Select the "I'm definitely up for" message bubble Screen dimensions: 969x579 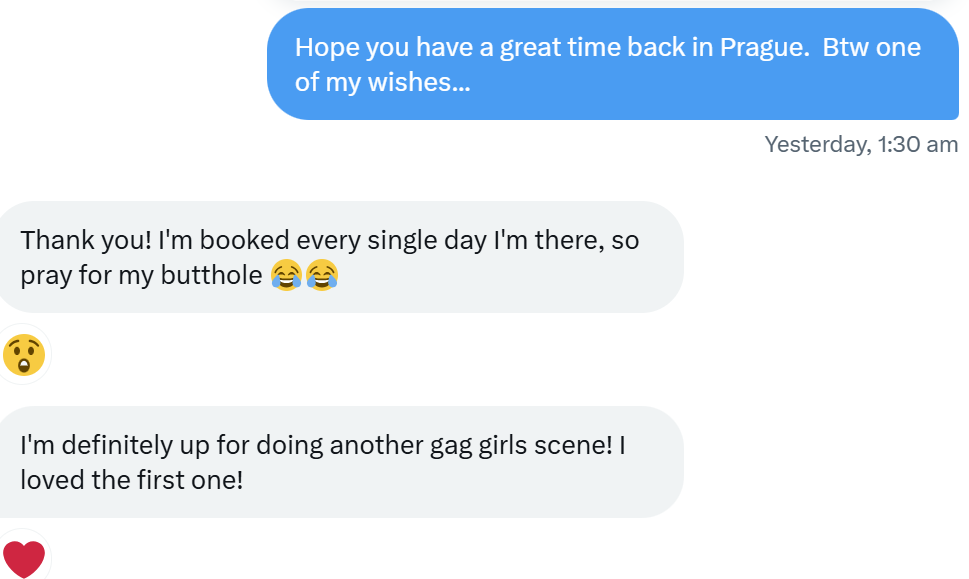point(340,462)
